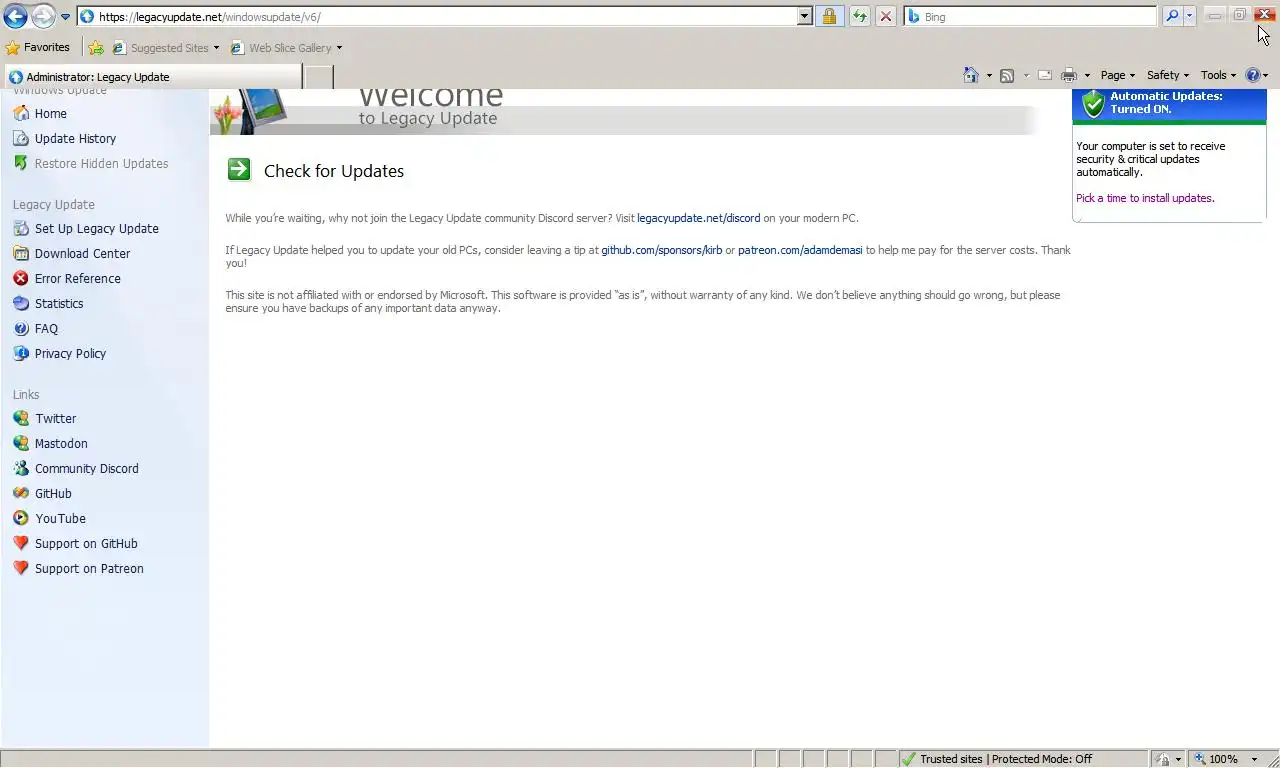
Task: Open the Download Center link
Action: [x=82, y=253]
